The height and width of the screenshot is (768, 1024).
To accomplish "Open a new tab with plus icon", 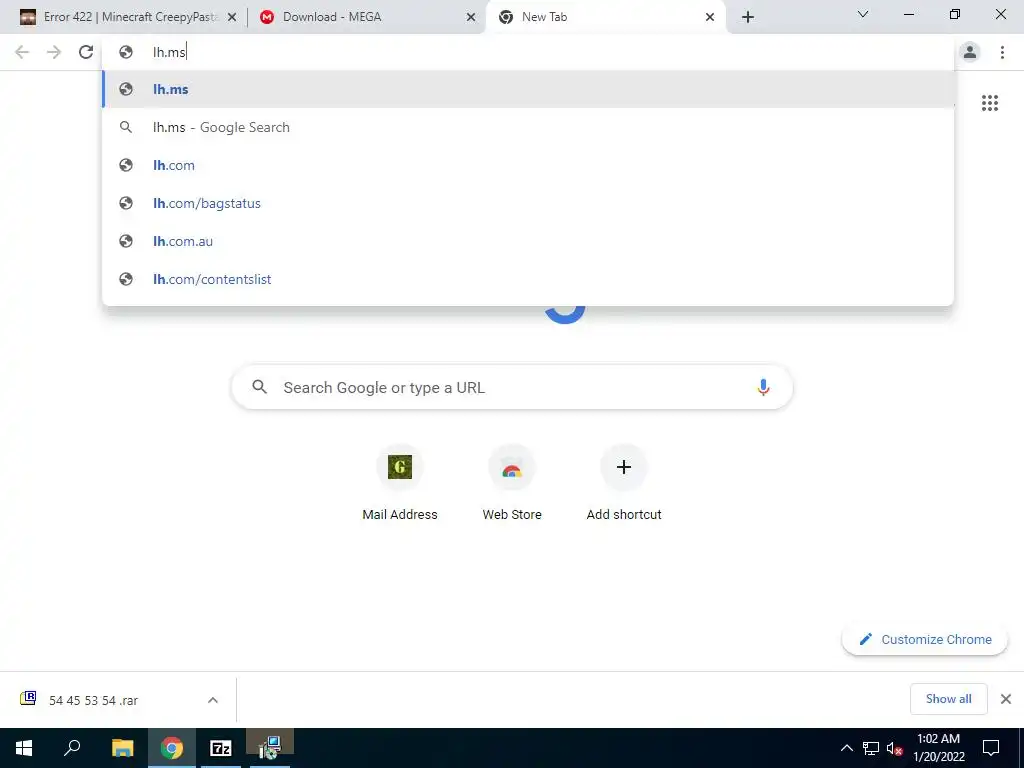I will 748,17.
